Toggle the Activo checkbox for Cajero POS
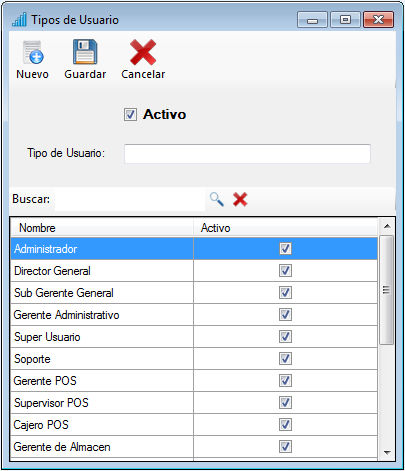Viewport: 405px width, 471px height. 285,425
